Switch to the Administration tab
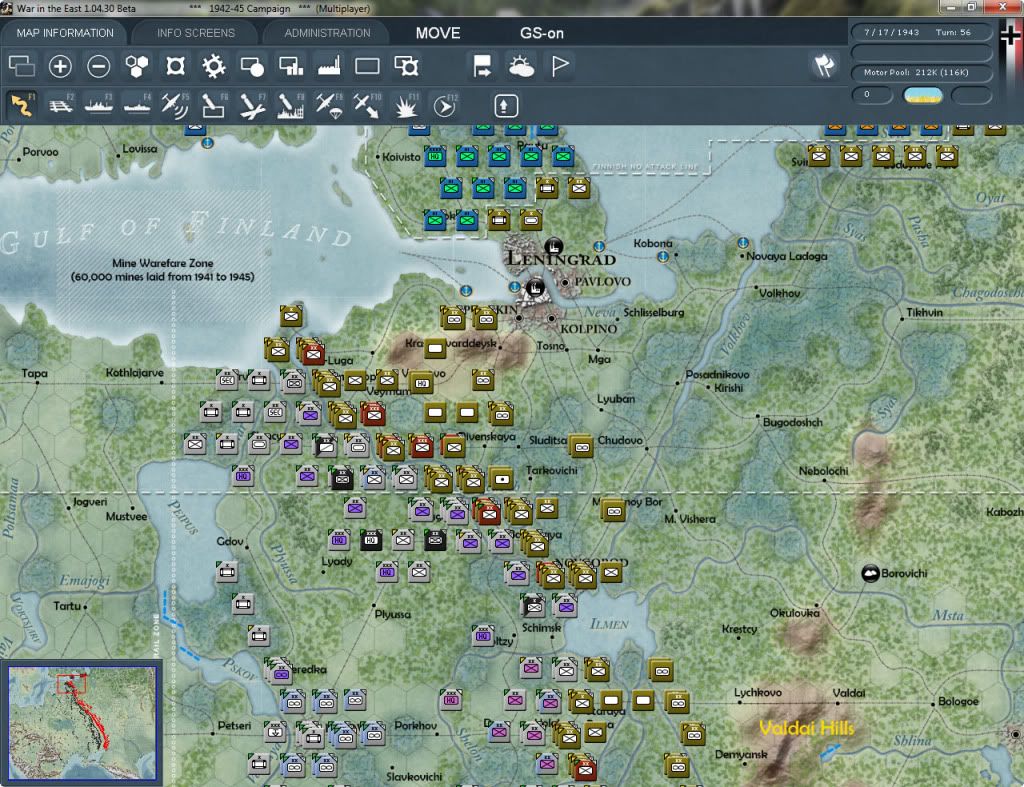Viewport: 1024px width, 787px height. [x=327, y=33]
